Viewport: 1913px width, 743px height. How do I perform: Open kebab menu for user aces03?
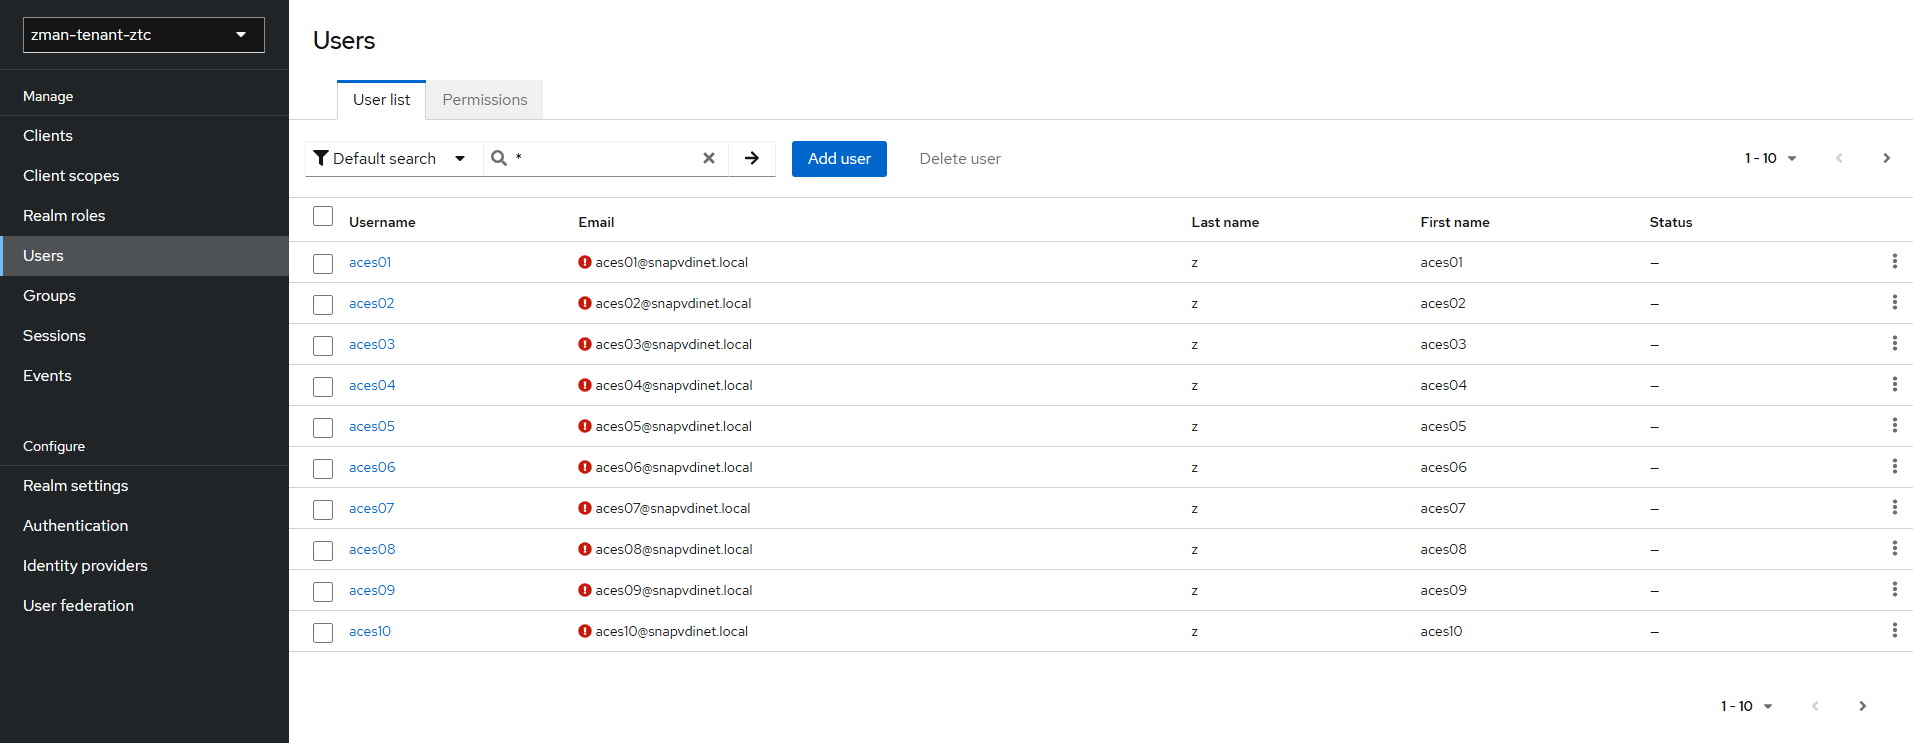1894,343
